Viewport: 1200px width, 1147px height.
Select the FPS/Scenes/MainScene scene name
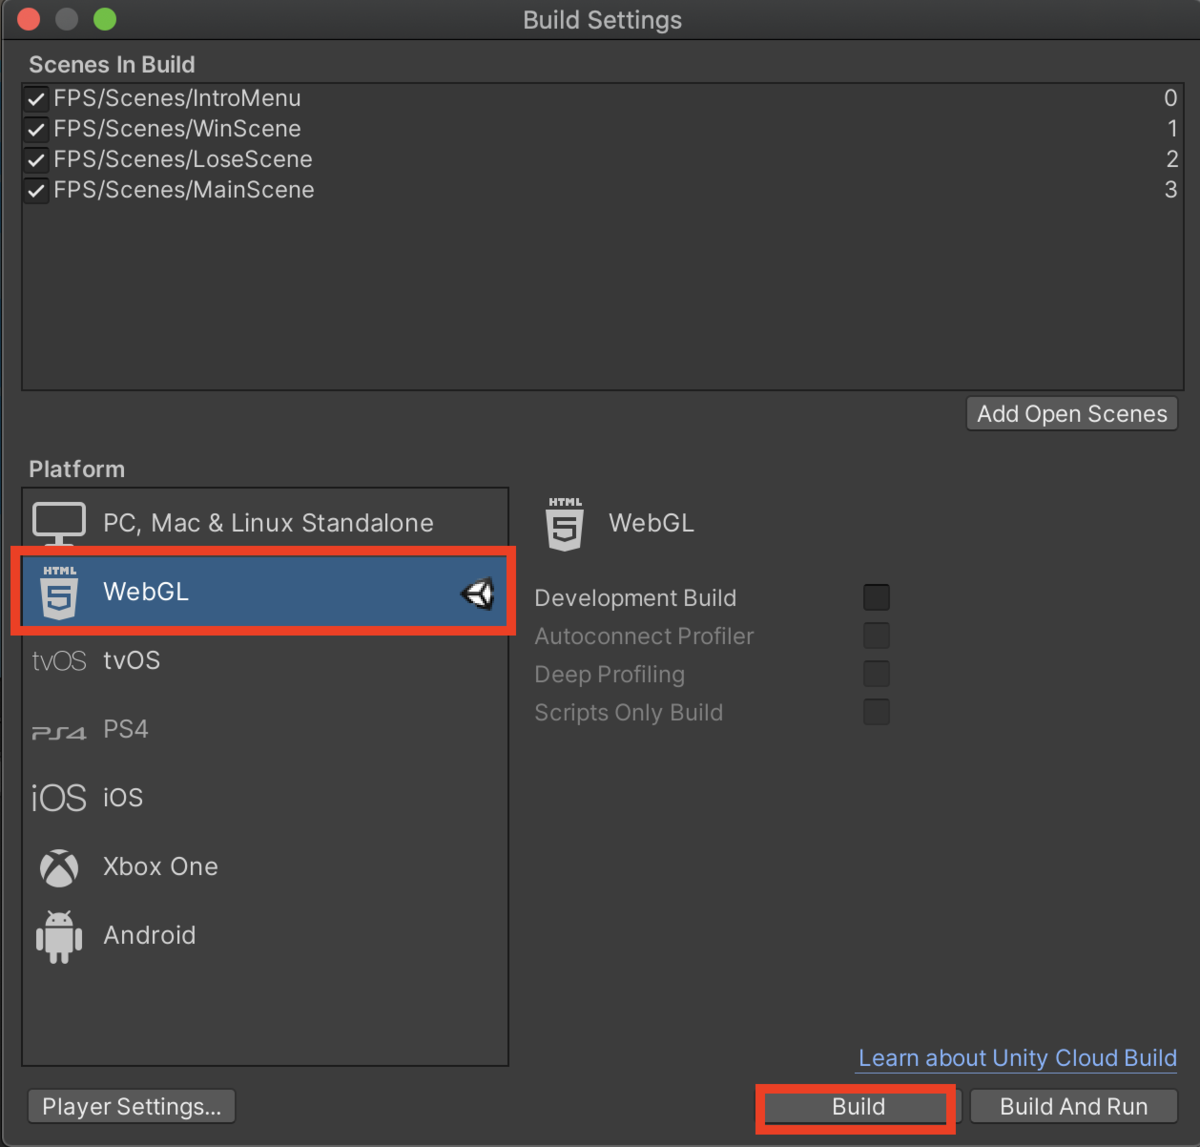point(184,190)
